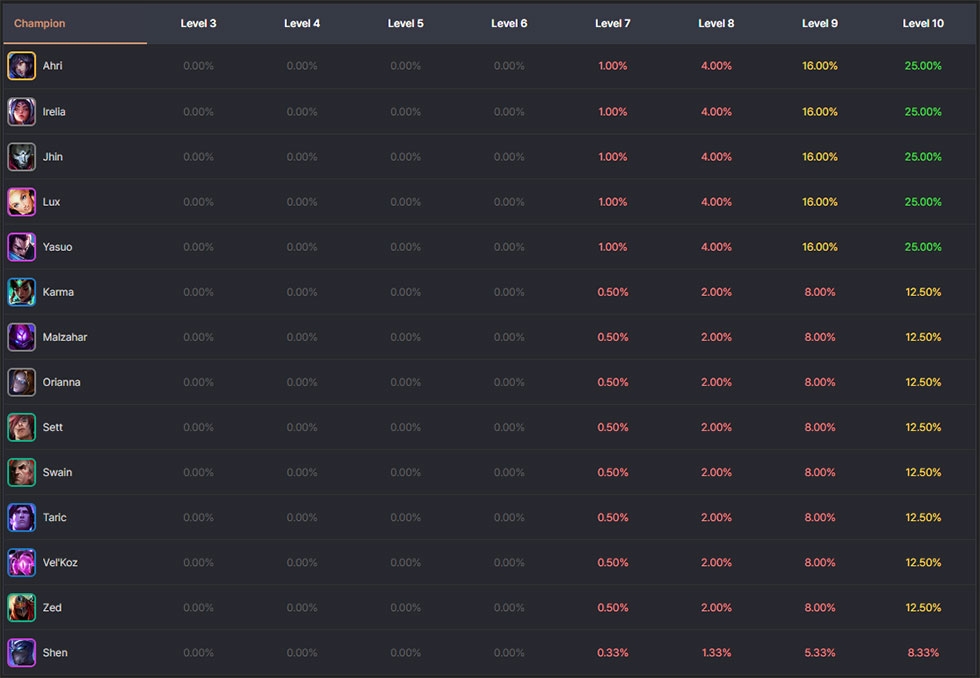This screenshot has width=980, height=678.
Task: Click Swain's champion portrait icon
Action: click(x=21, y=472)
